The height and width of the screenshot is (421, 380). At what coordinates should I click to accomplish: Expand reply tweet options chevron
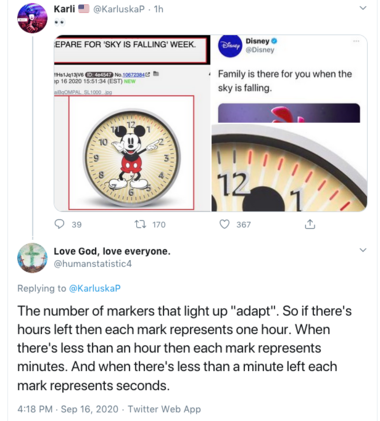pyautogui.click(x=363, y=250)
